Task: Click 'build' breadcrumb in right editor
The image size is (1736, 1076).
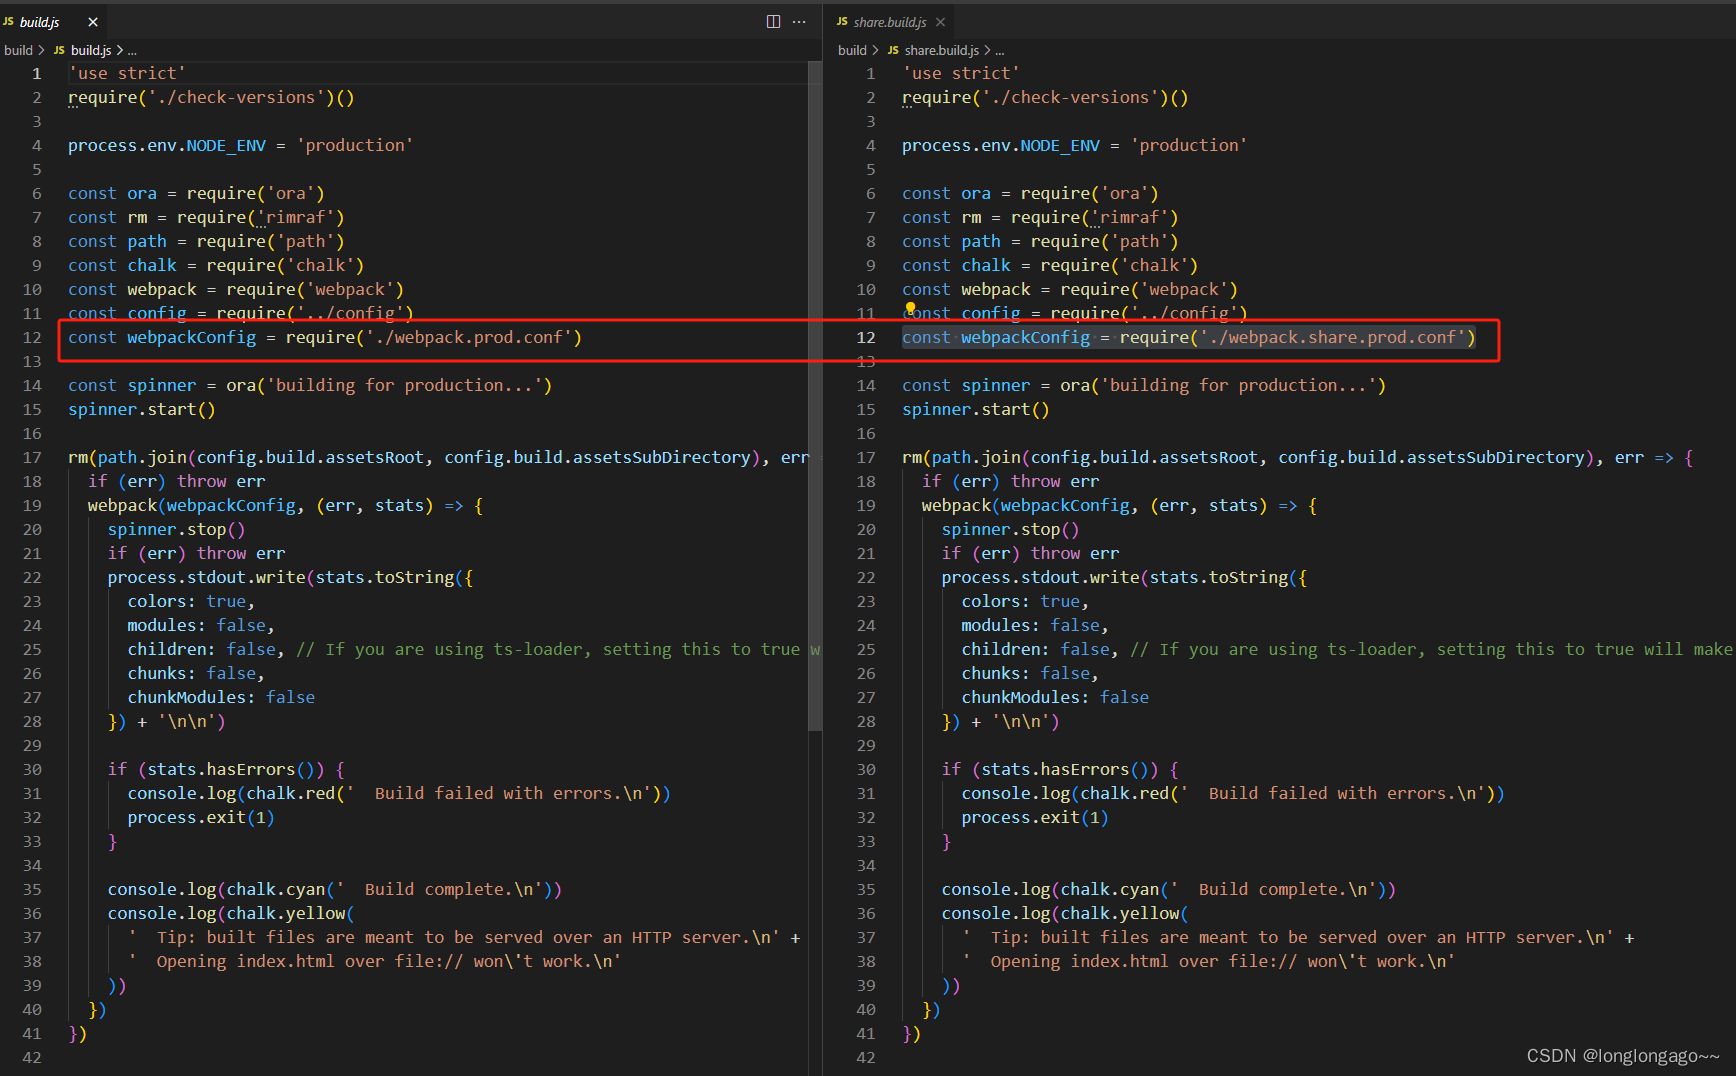Action: point(852,50)
